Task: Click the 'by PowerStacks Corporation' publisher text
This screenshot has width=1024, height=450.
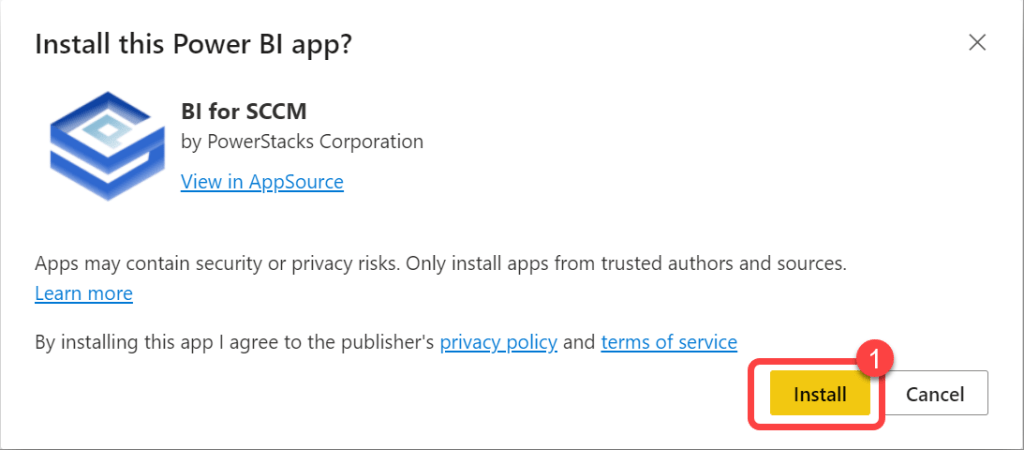Action: (302, 142)
